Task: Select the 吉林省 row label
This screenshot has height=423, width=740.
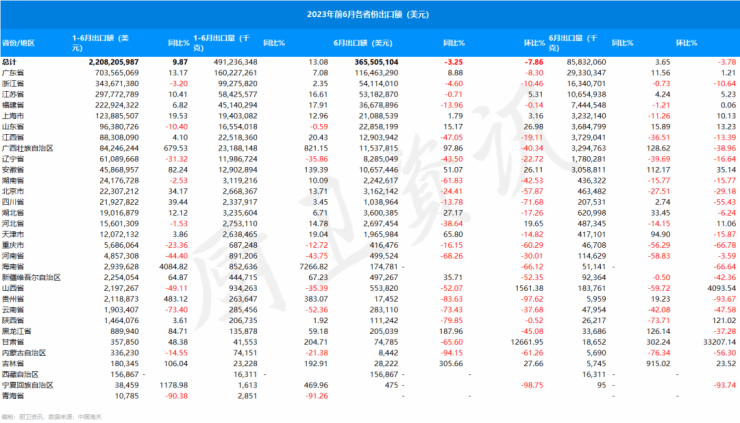Action: pos(13,364)
